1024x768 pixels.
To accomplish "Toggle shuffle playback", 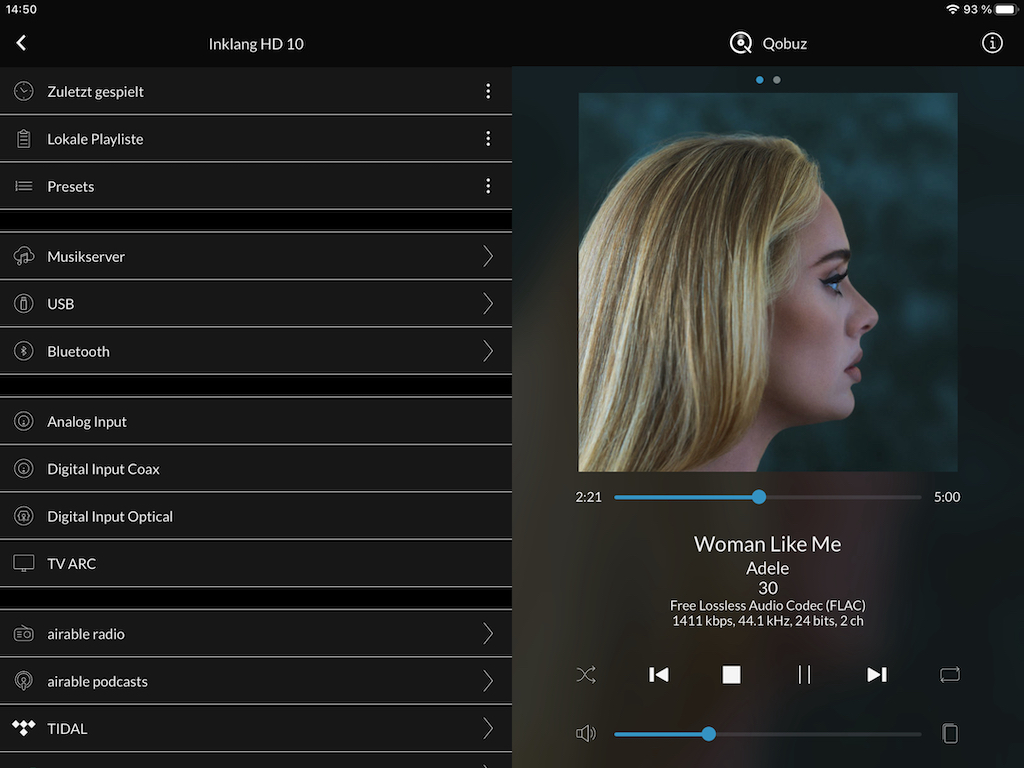I will click(586, 675).
